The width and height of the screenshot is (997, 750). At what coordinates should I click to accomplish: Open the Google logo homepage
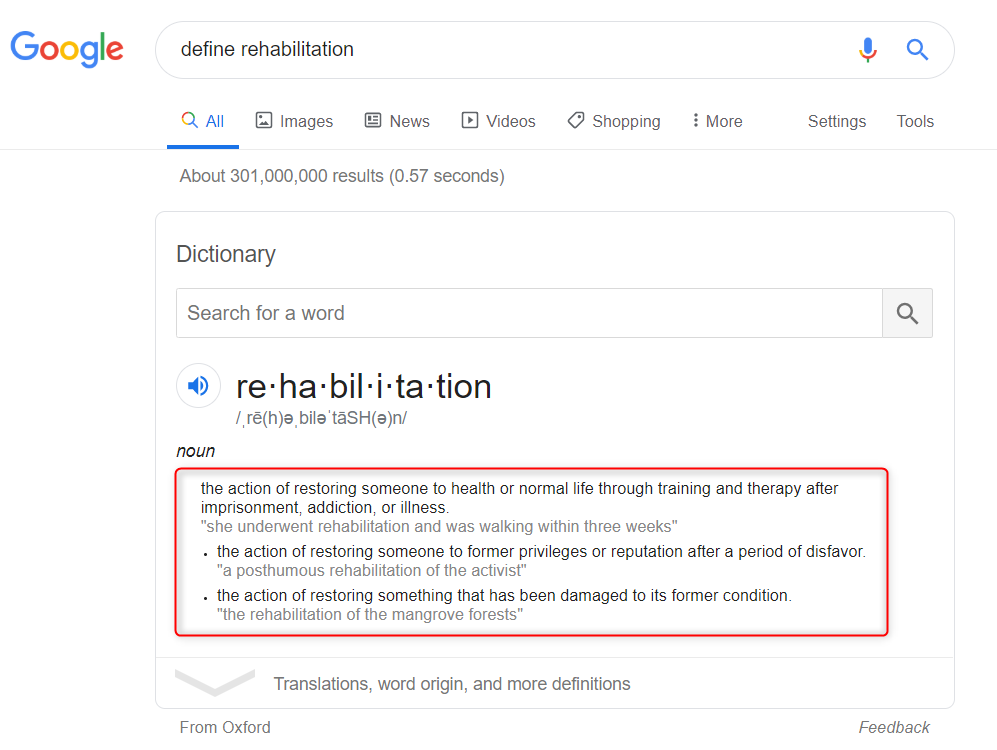[x=67, y=49]
